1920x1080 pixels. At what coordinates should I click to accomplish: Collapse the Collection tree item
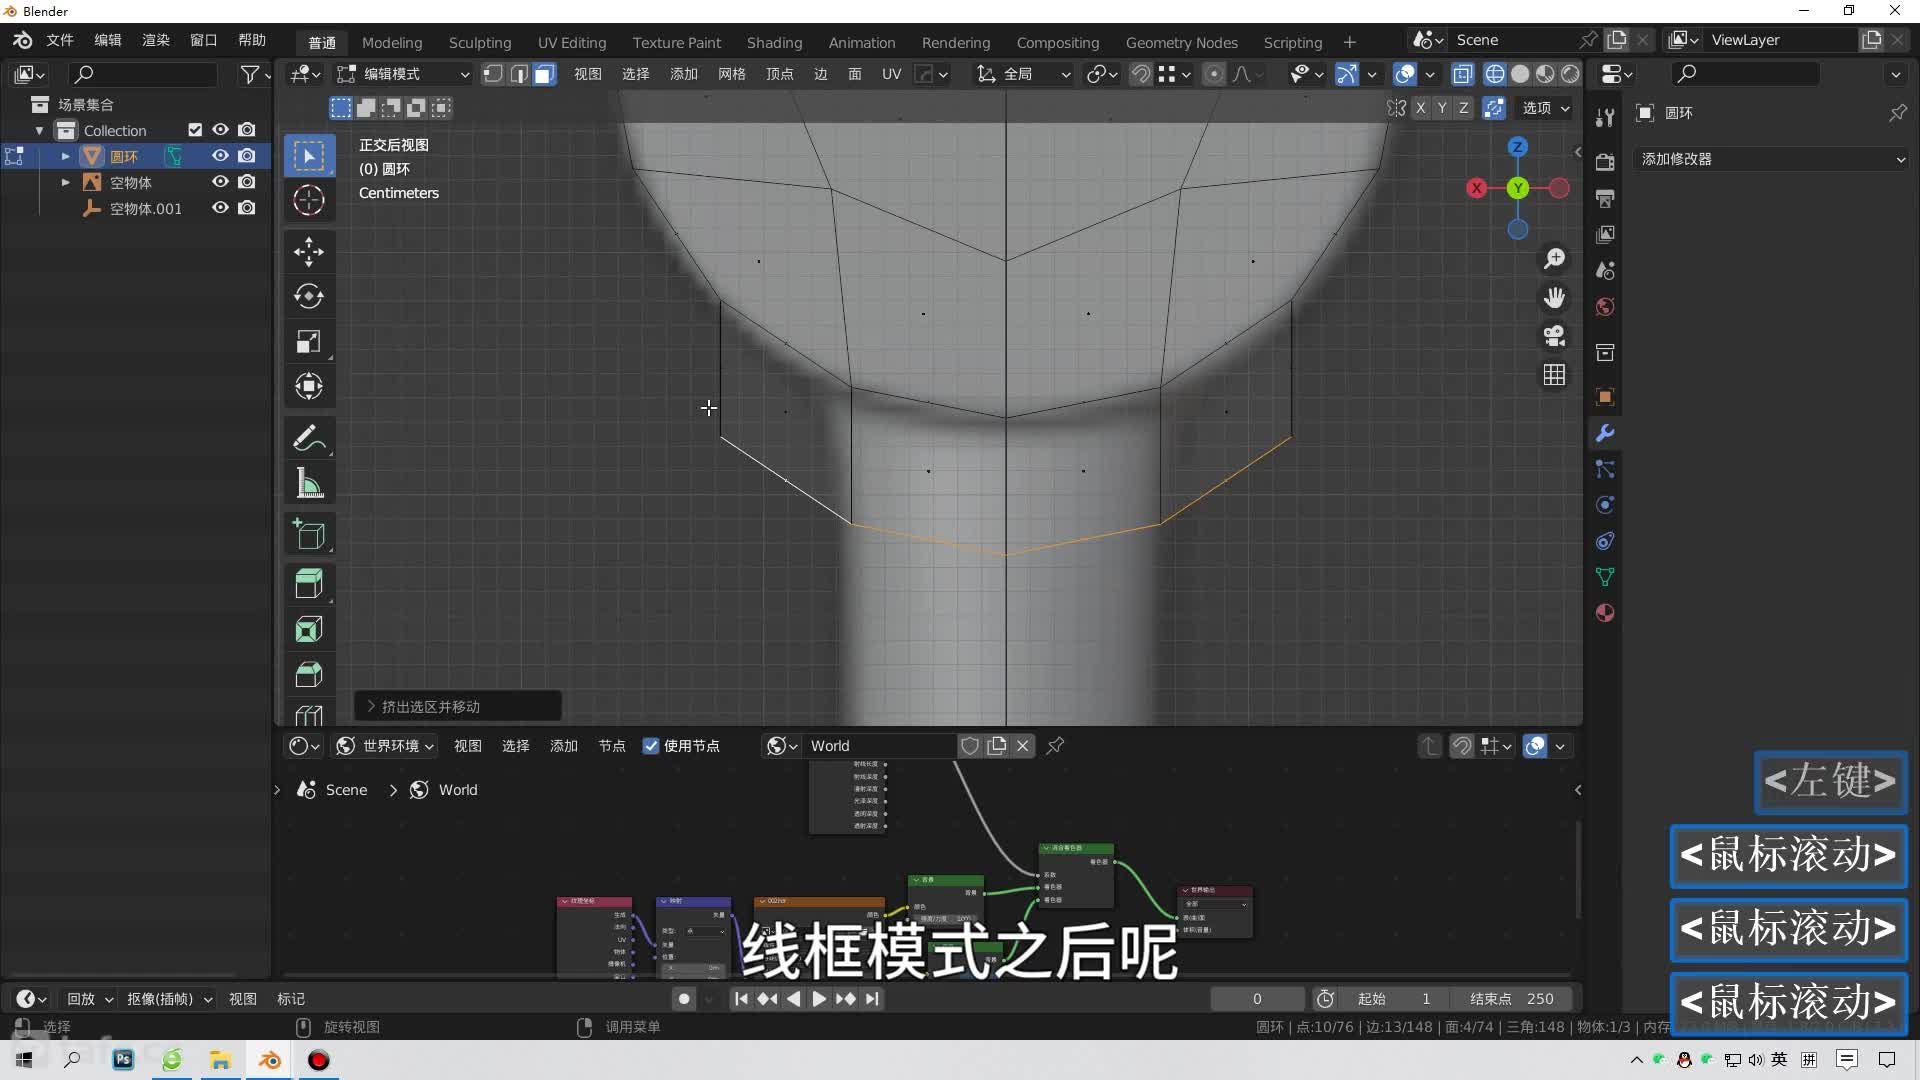(39, 130)
